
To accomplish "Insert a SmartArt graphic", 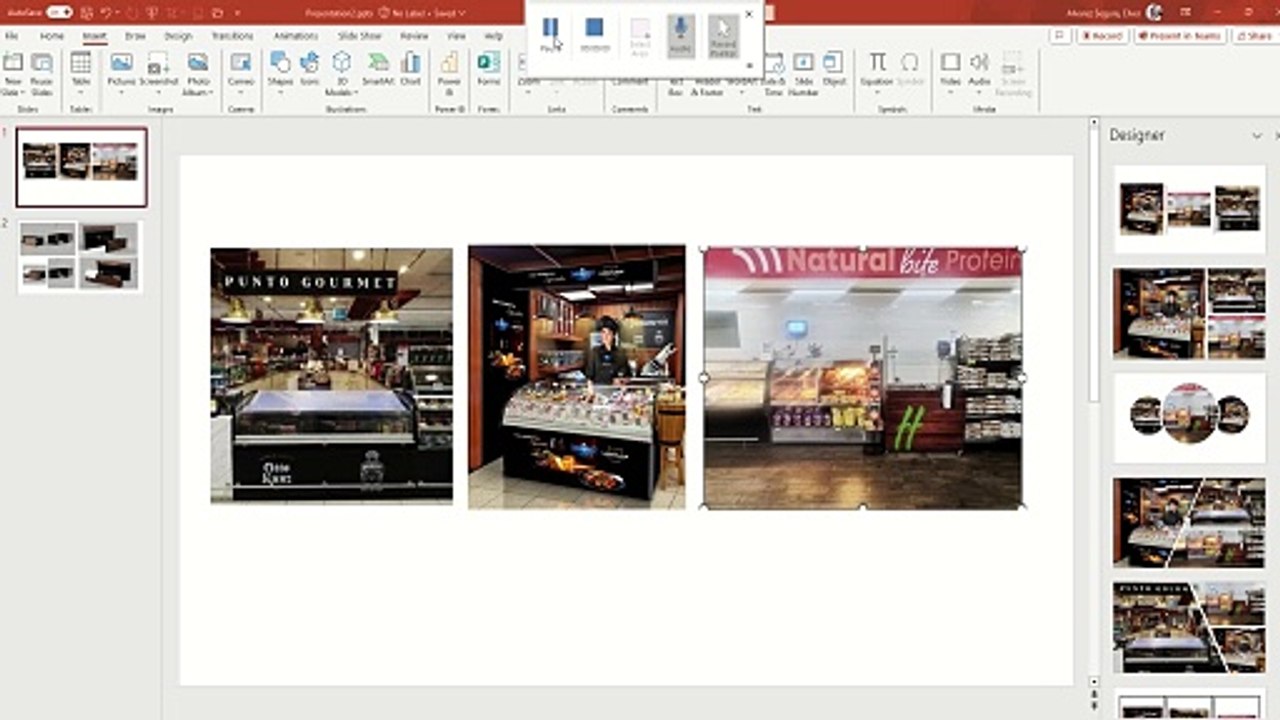I will [378, 69].
